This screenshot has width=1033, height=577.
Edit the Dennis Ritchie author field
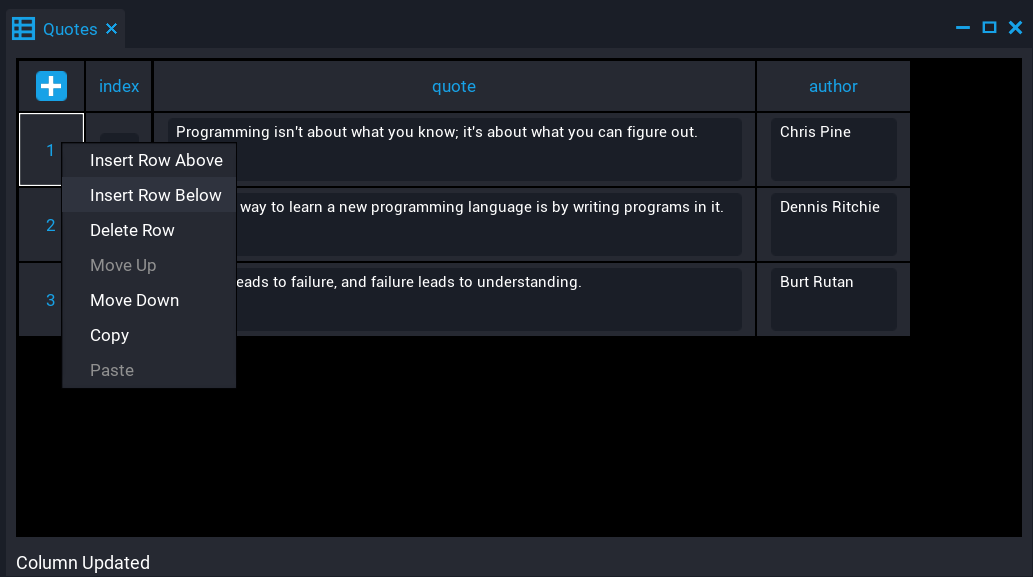[x=833, y=224]
